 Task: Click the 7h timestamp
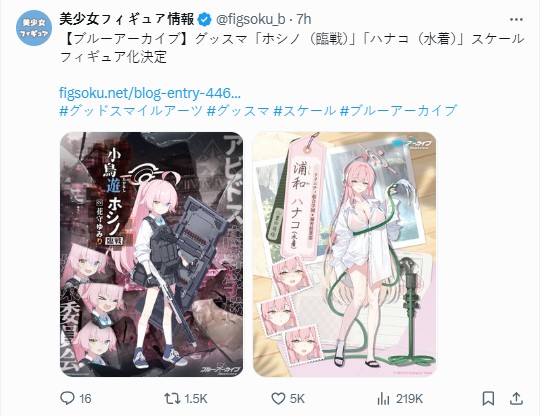[x=304, y=20]
